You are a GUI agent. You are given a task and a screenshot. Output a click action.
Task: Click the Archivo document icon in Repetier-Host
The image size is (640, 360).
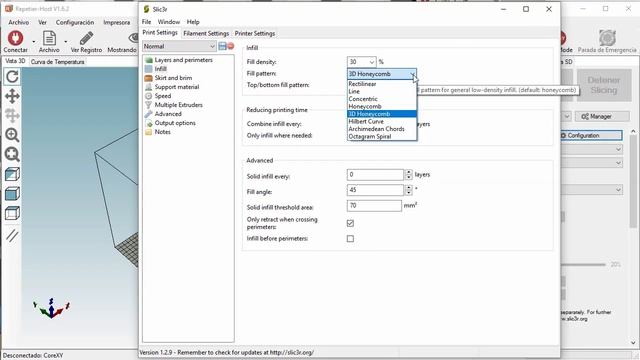pos(49,38)
